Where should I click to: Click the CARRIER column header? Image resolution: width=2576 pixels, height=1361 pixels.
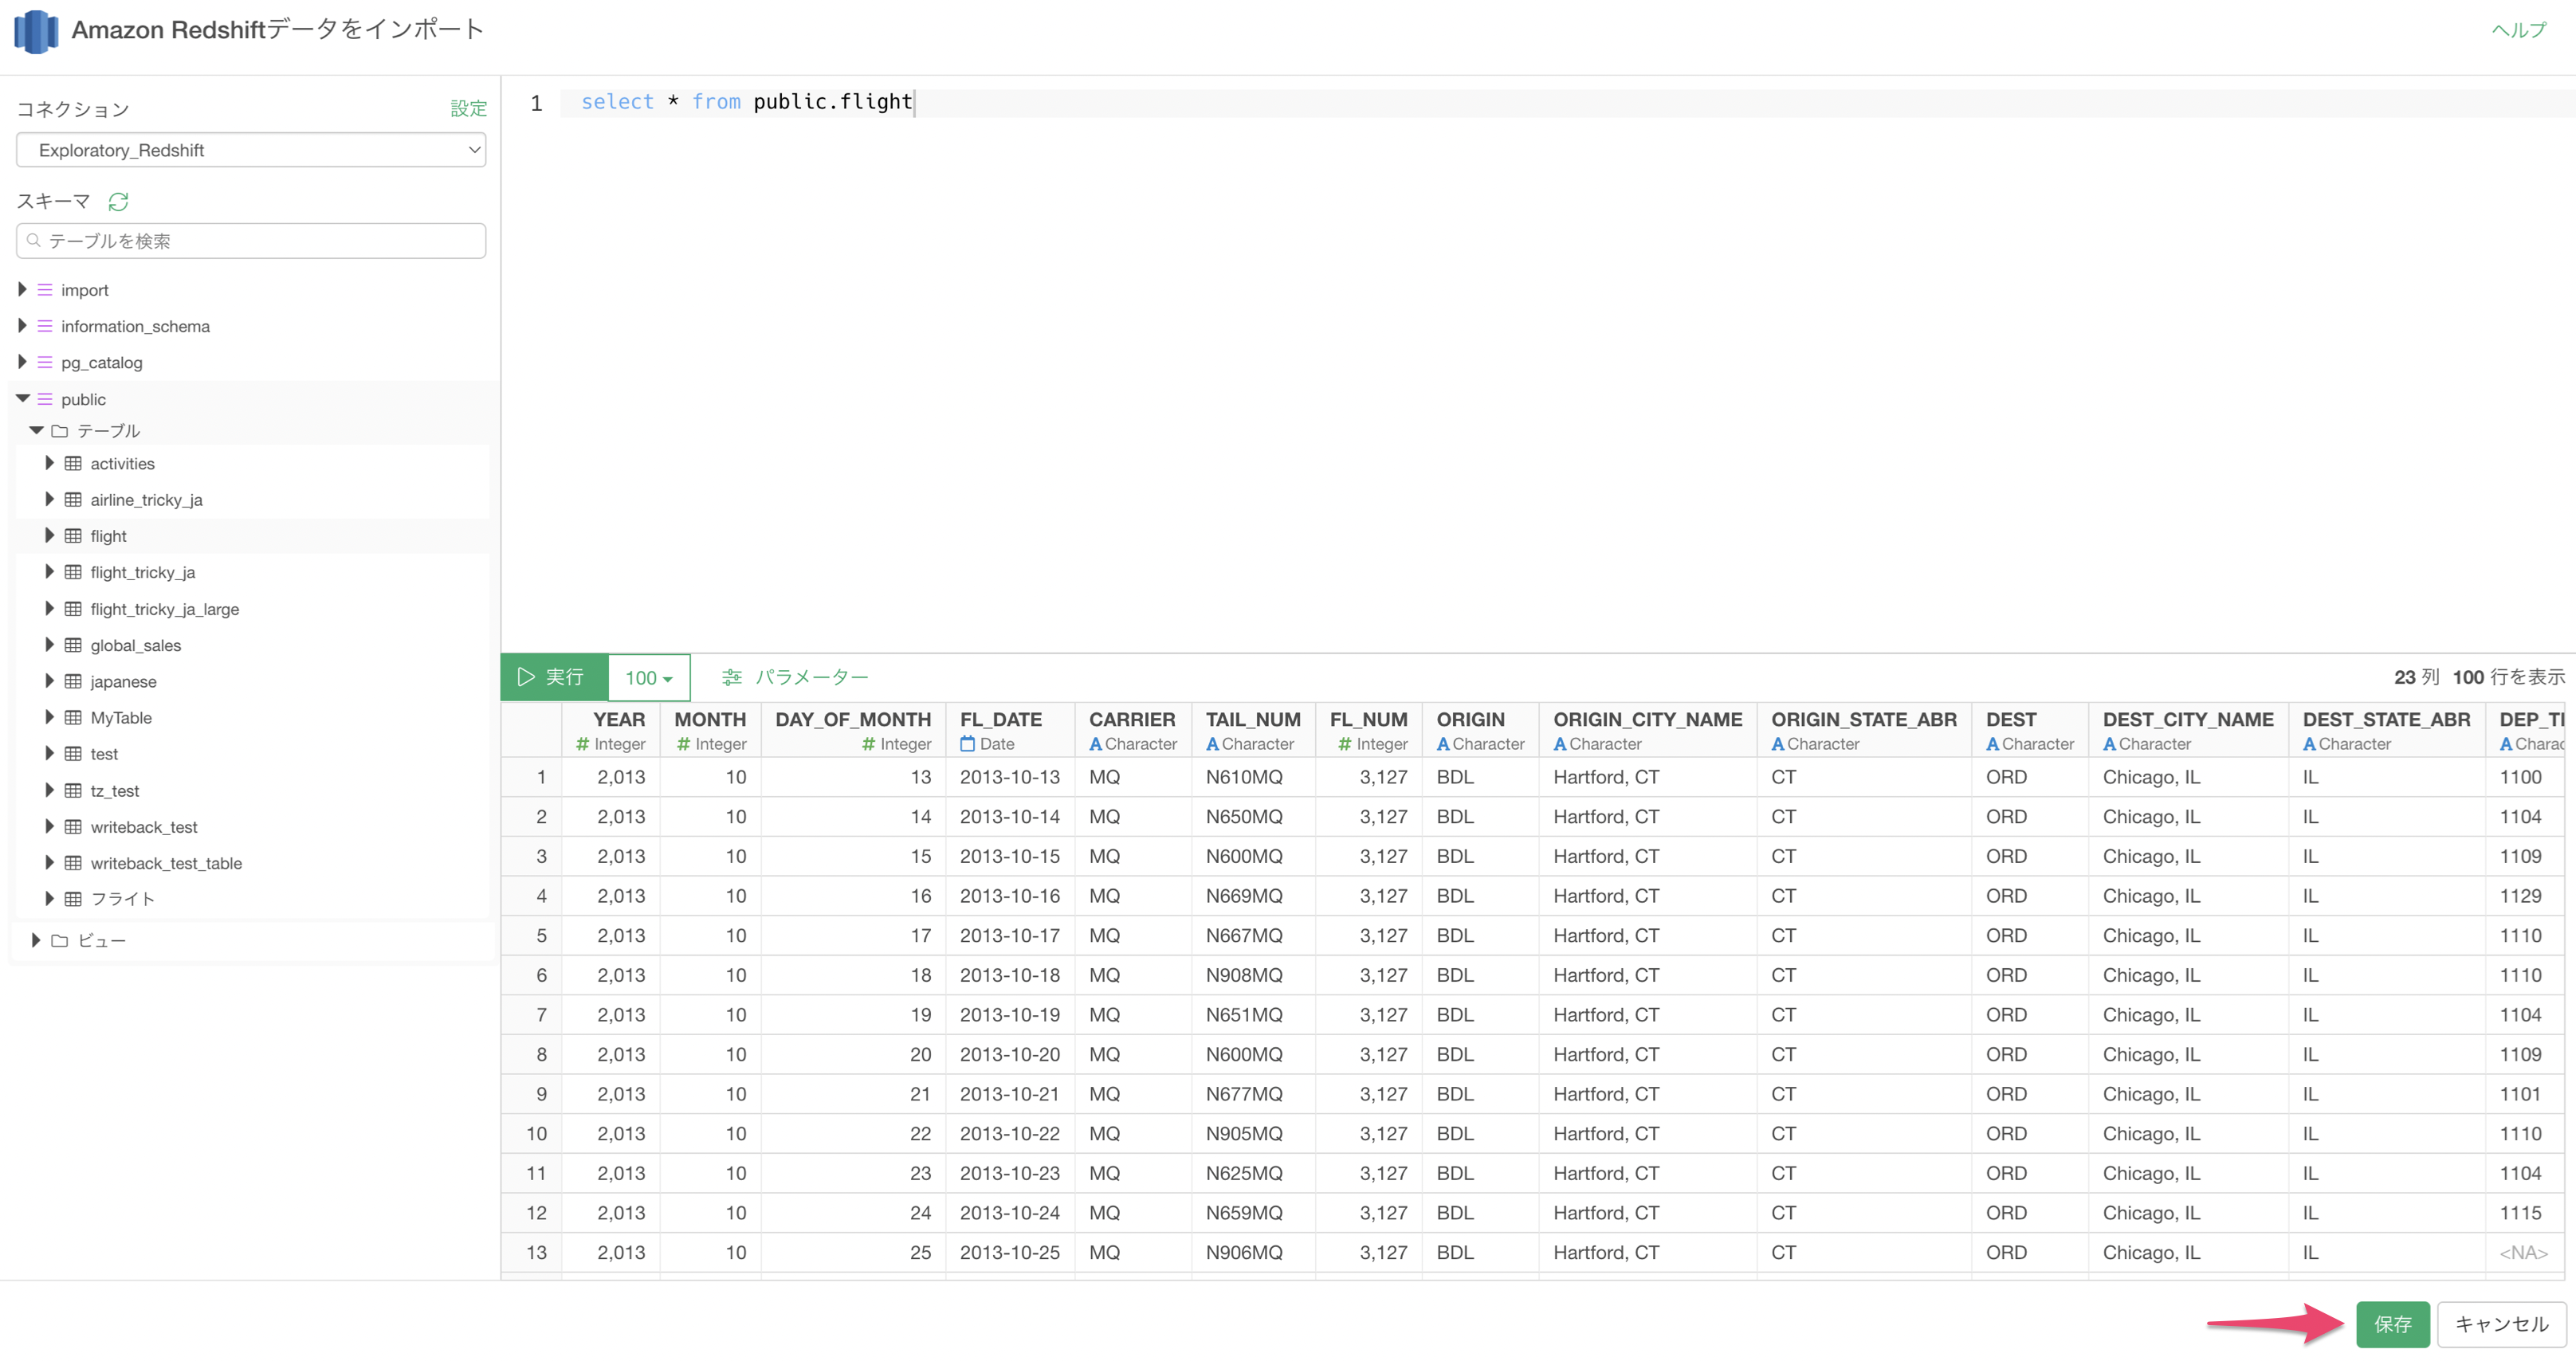point(1133,731)
